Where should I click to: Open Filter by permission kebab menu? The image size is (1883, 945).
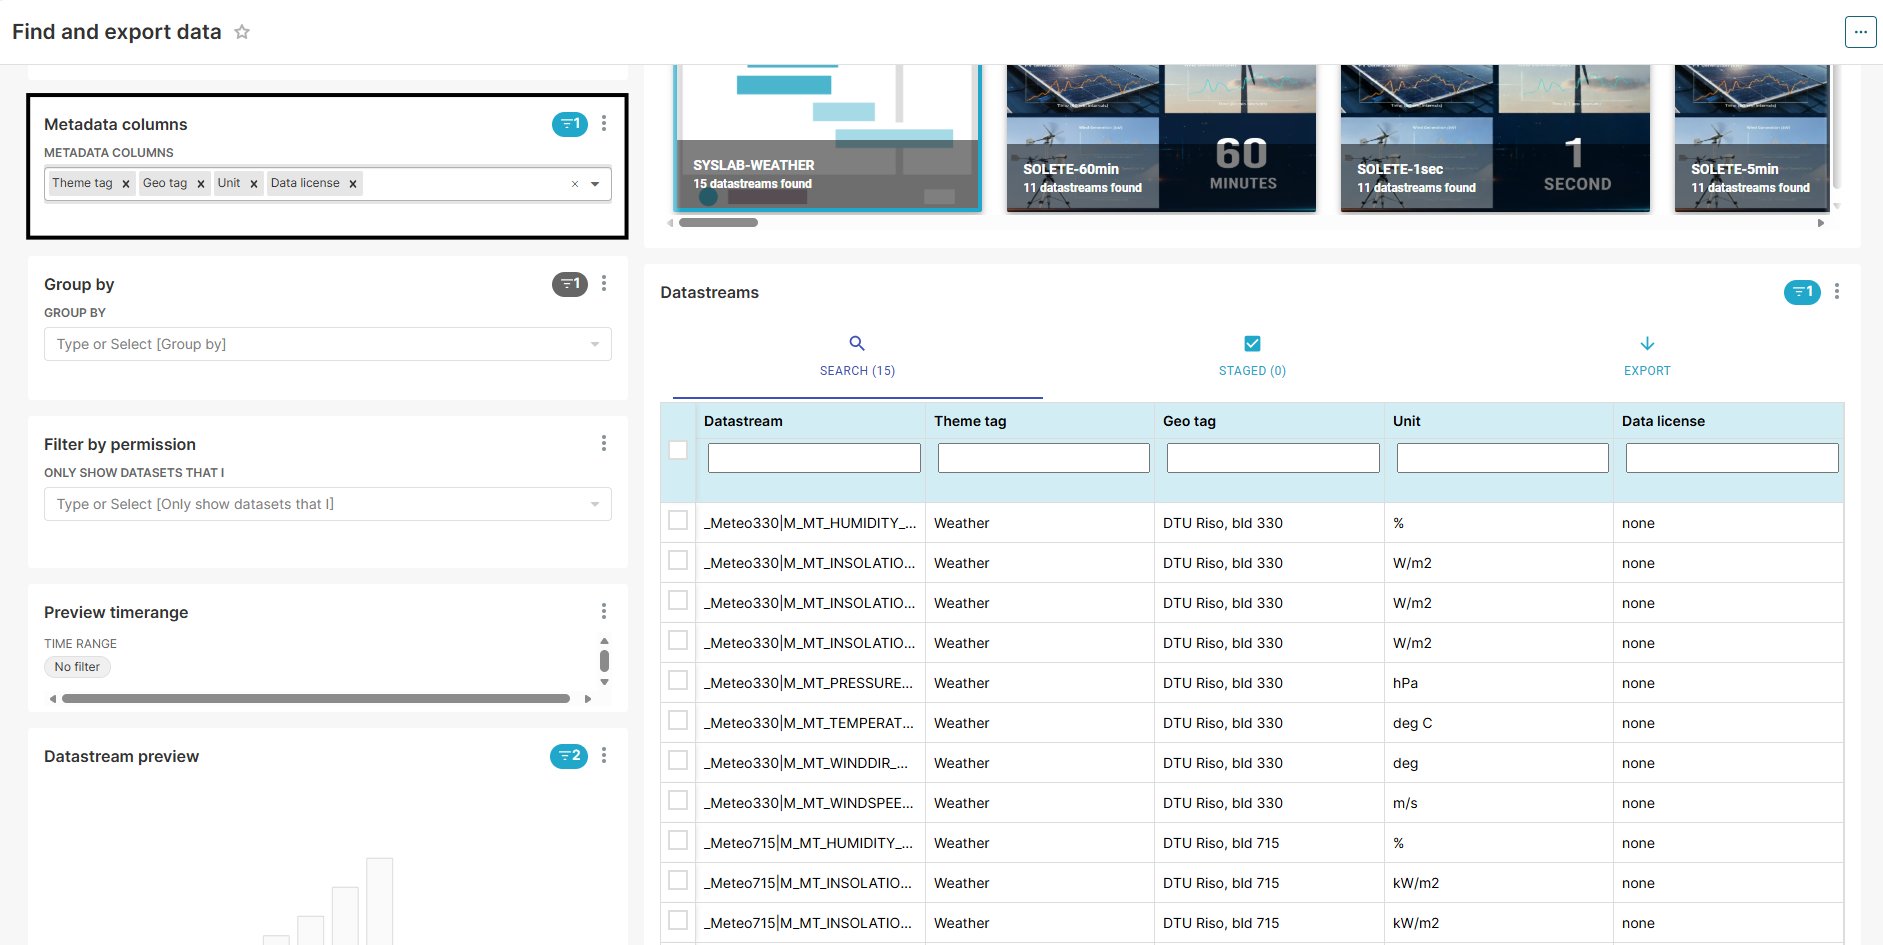point(604,443)
